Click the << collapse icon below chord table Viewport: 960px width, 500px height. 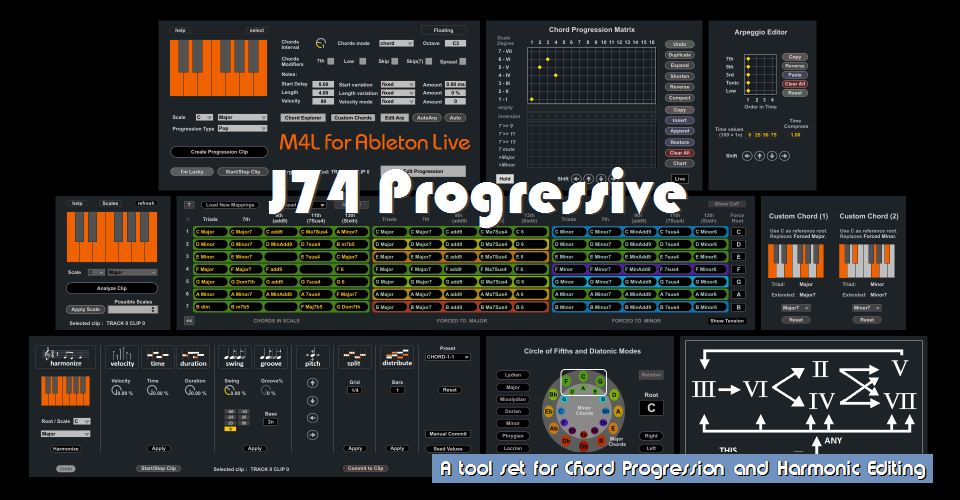[x=189, y=320]
